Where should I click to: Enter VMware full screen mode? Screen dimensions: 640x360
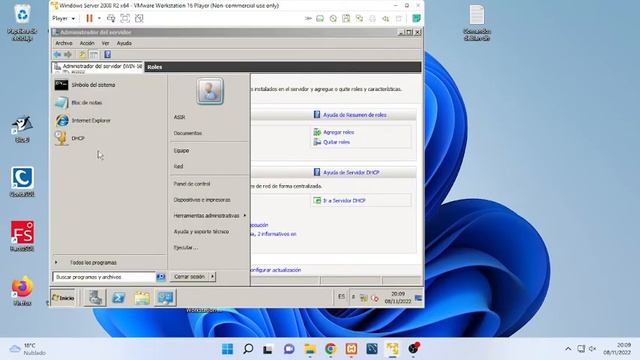pyautogui.click(x=125, y=18)
